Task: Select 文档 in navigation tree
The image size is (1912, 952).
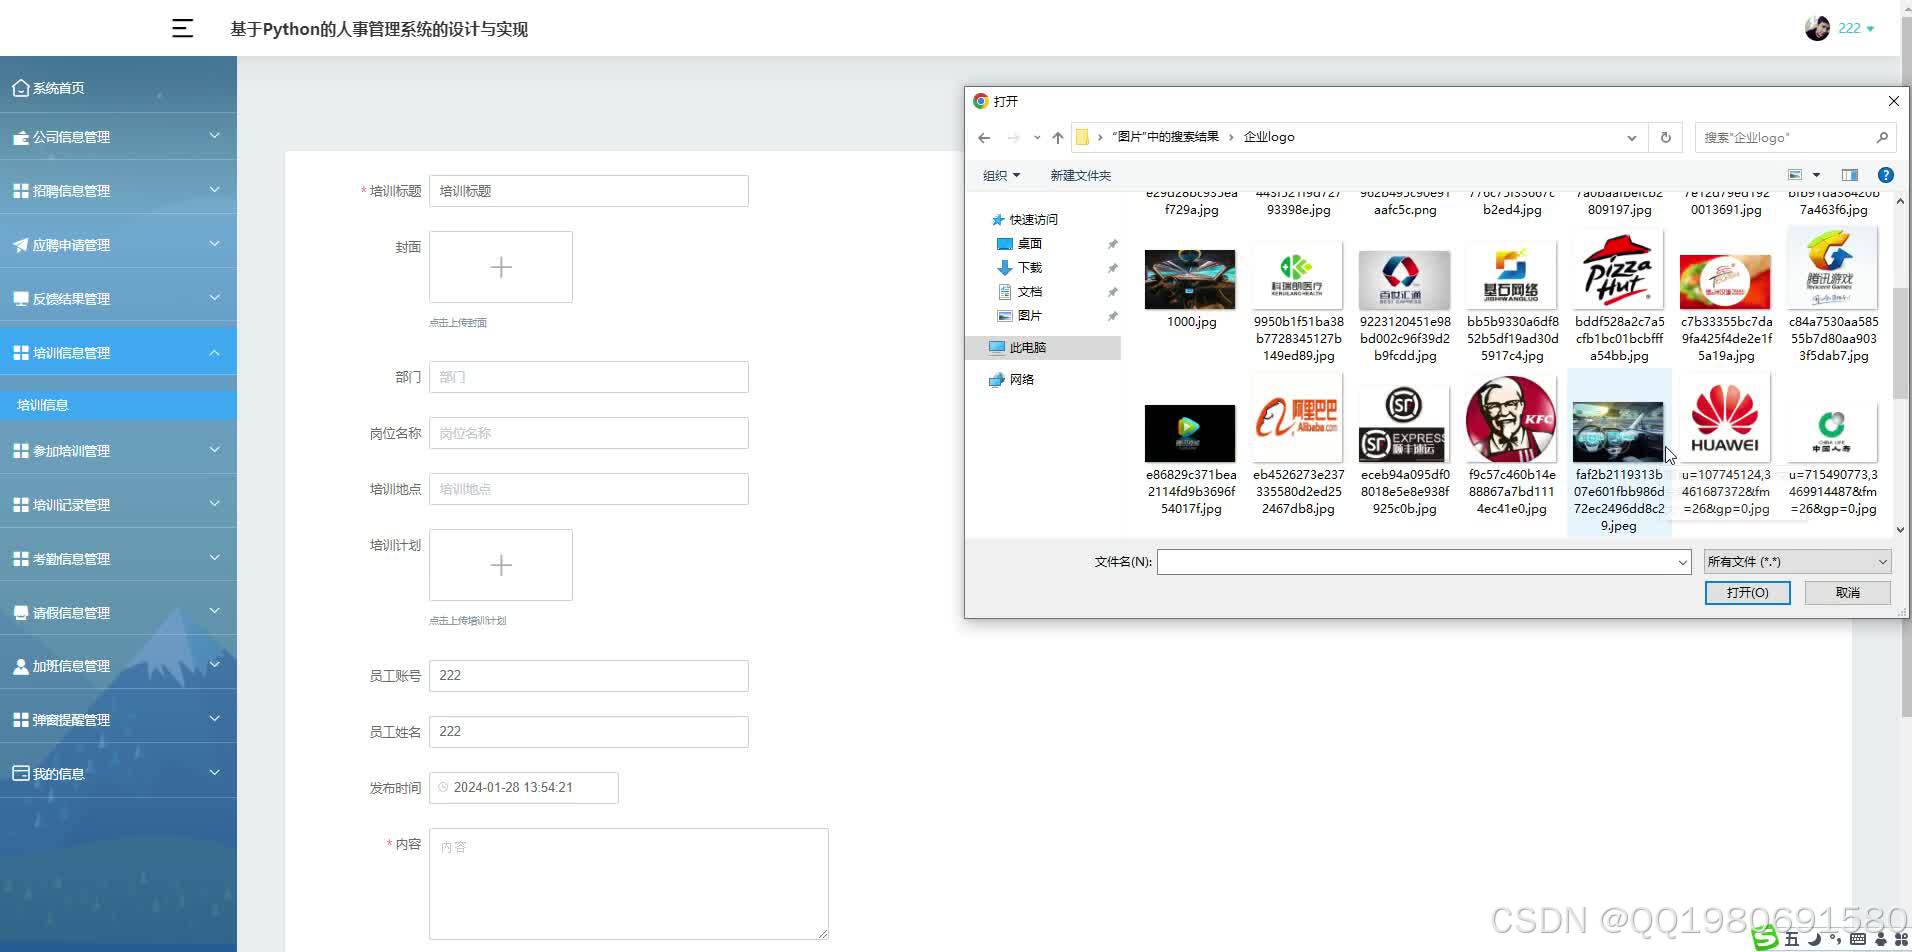Action: coord(1020,292)
